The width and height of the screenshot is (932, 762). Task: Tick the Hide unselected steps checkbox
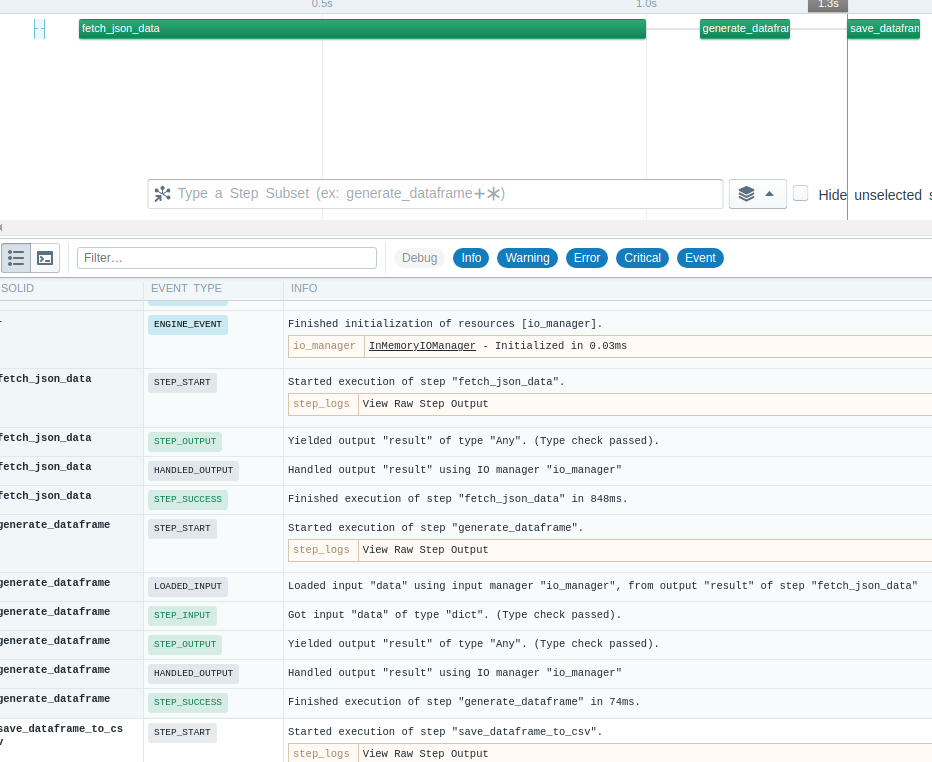click(801, 193)
